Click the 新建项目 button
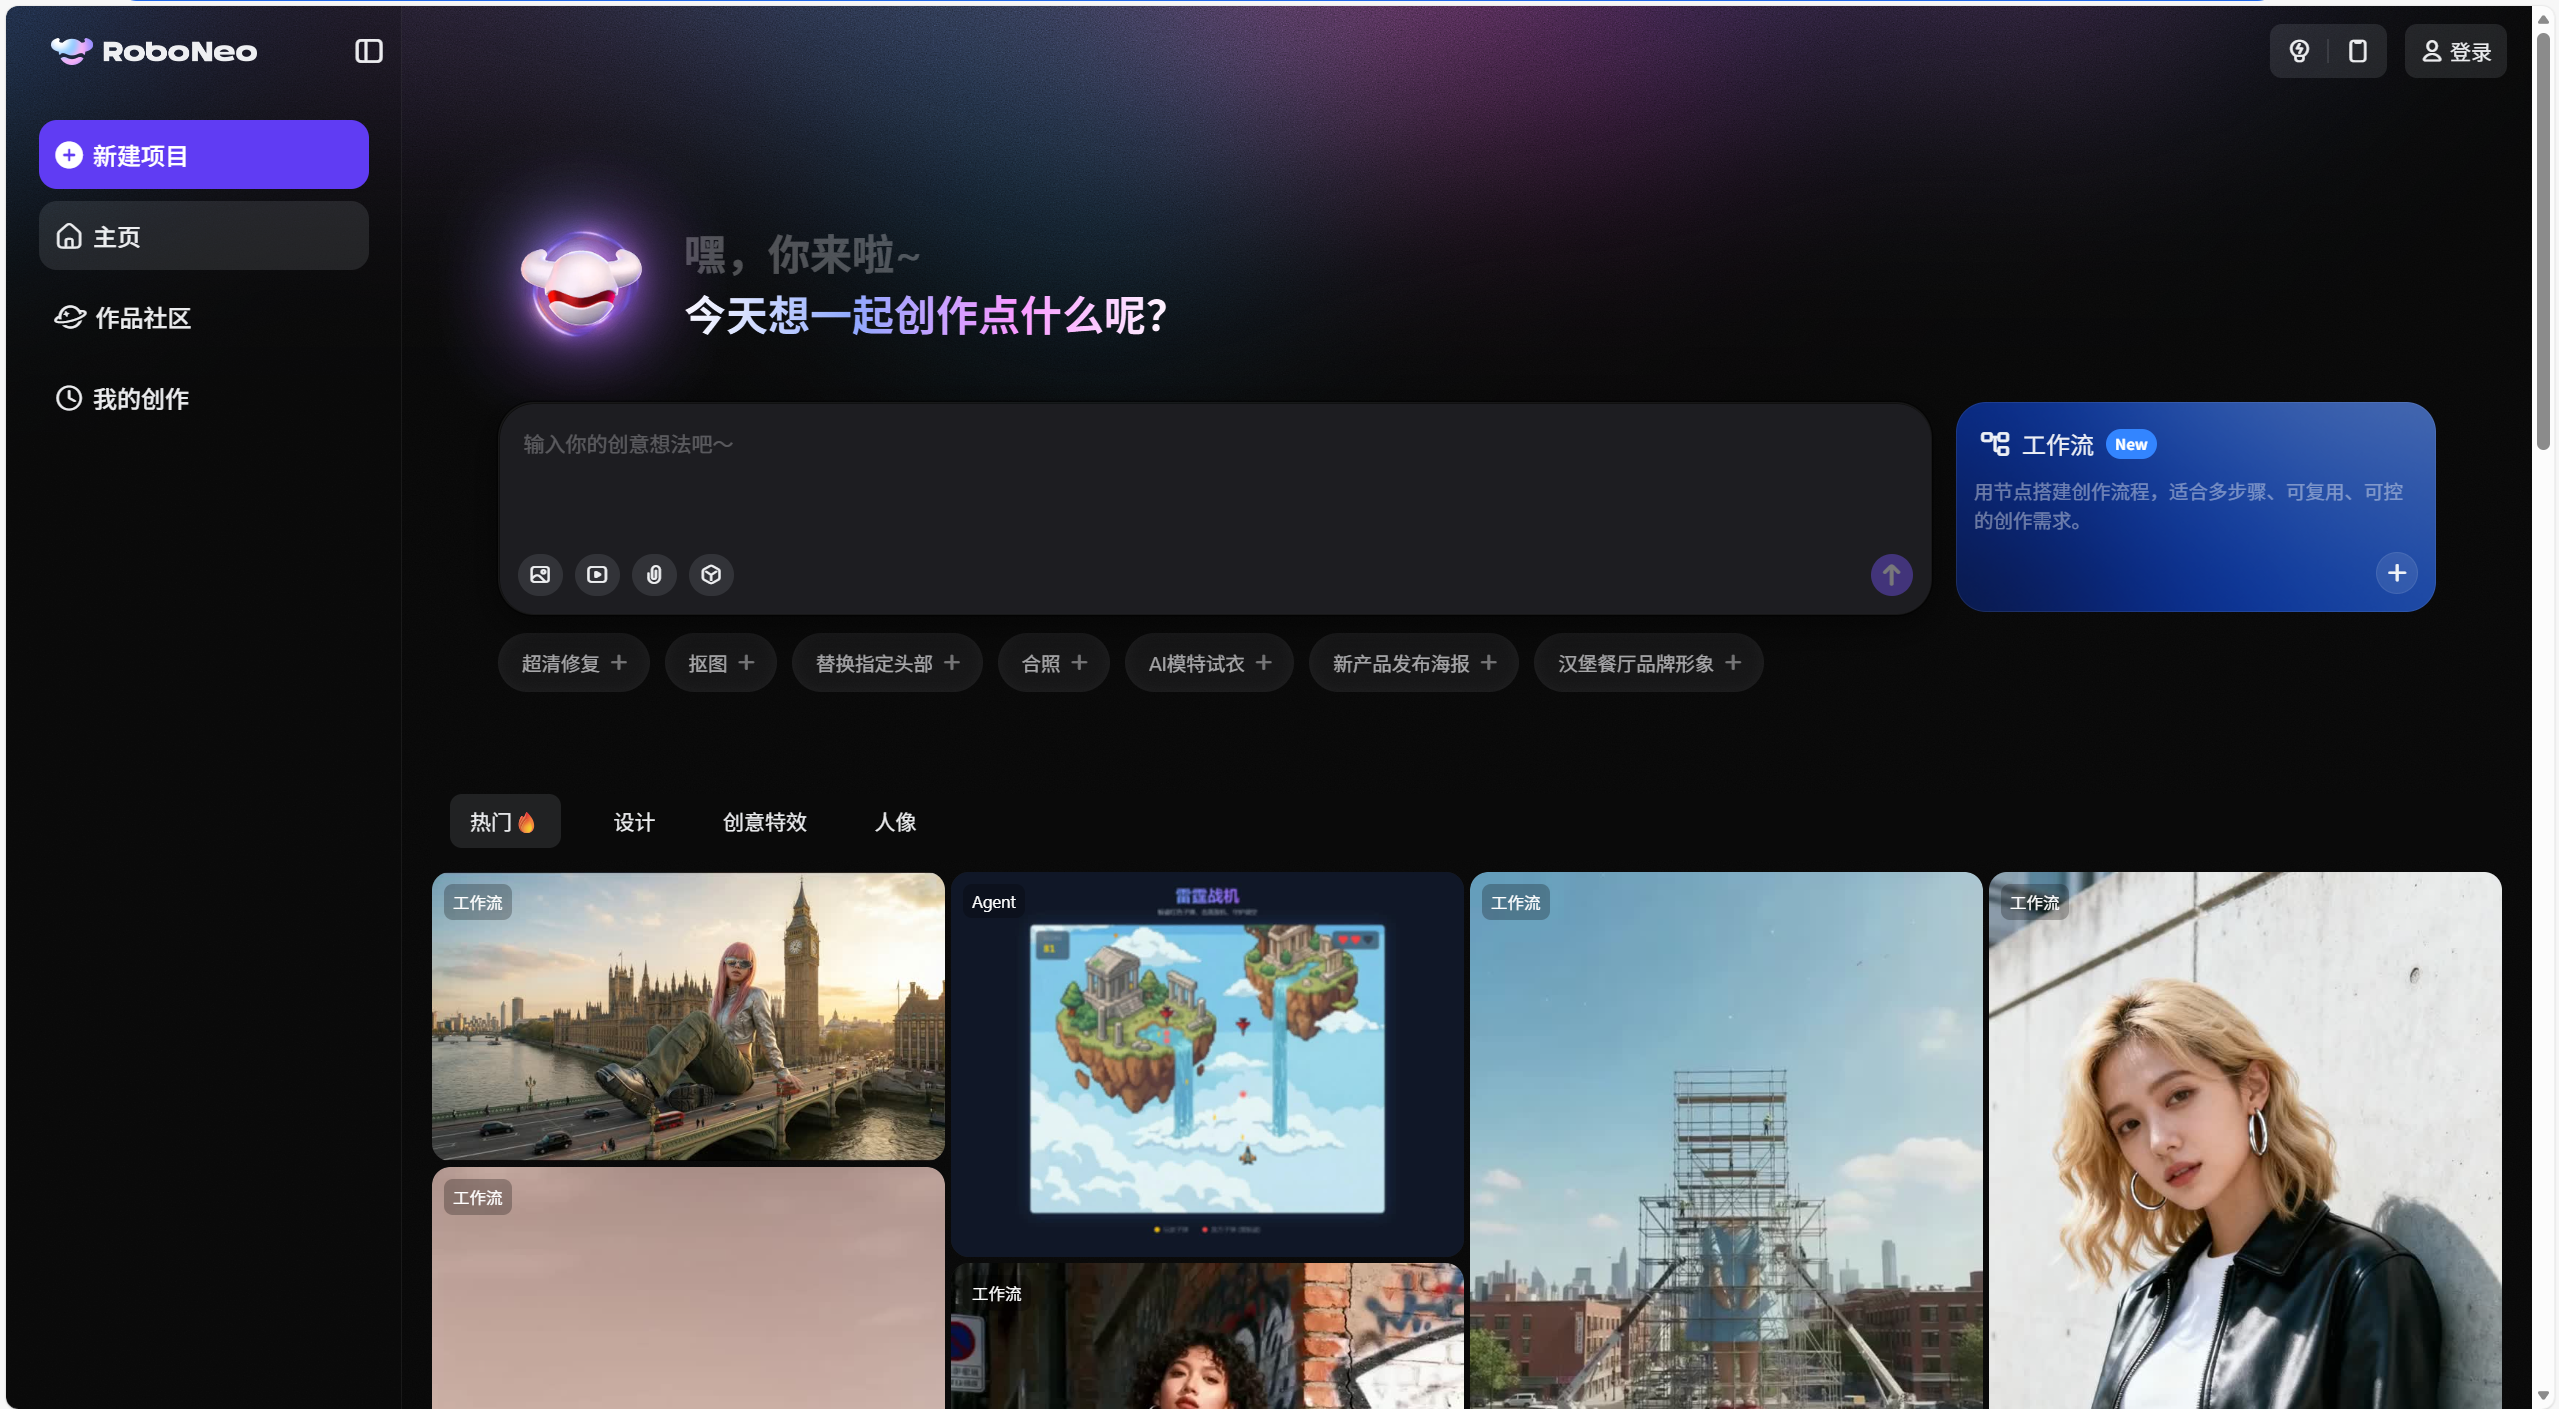 tap(204, 155)
